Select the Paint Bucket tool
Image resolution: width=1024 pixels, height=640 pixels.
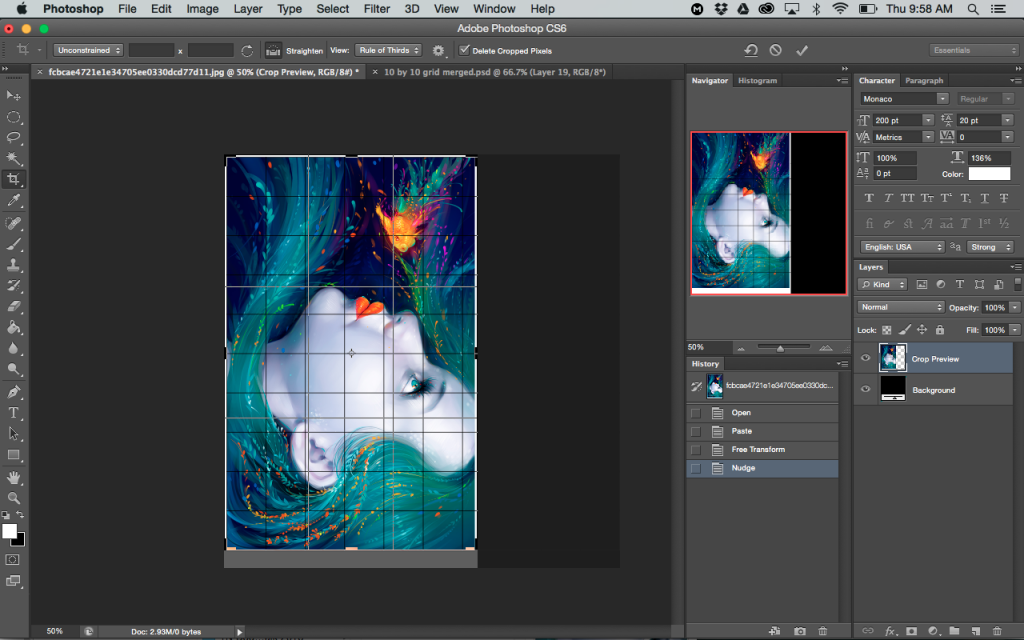[x=13, y=327]
